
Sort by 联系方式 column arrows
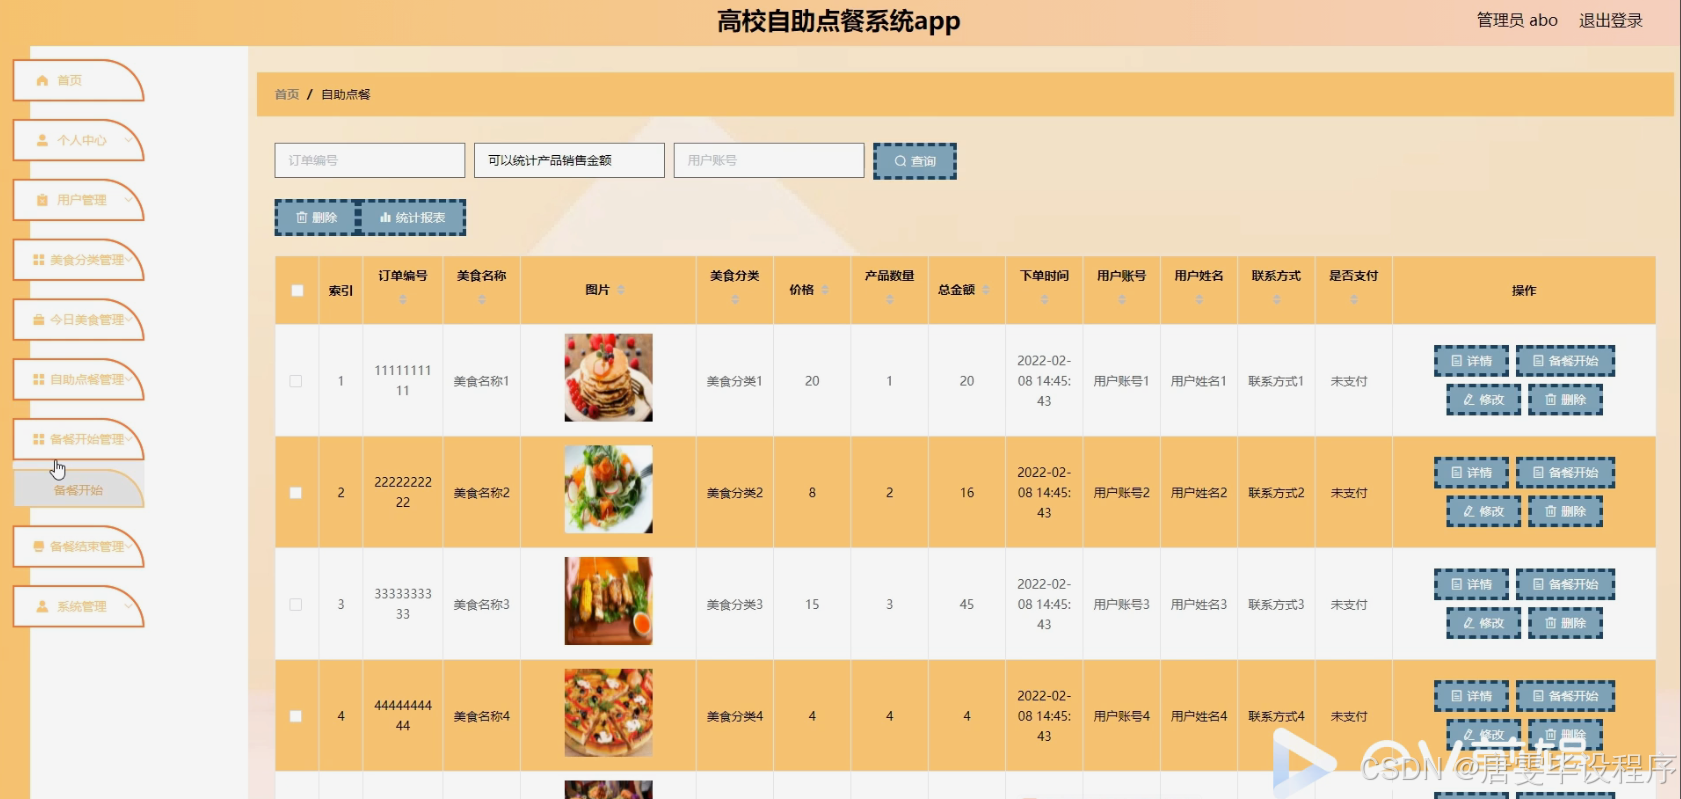tap(1276, 299)
